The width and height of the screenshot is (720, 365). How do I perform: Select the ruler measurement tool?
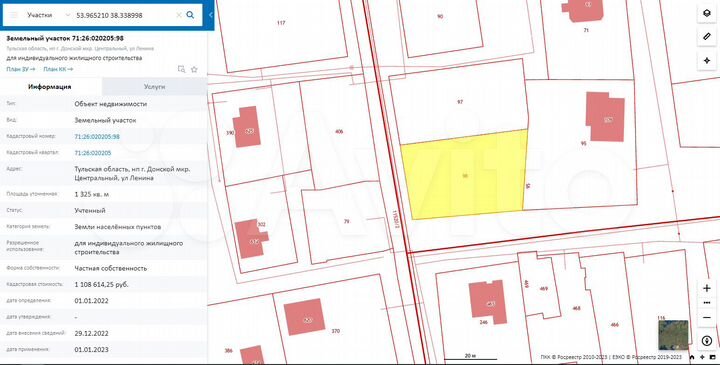point(707,37)
